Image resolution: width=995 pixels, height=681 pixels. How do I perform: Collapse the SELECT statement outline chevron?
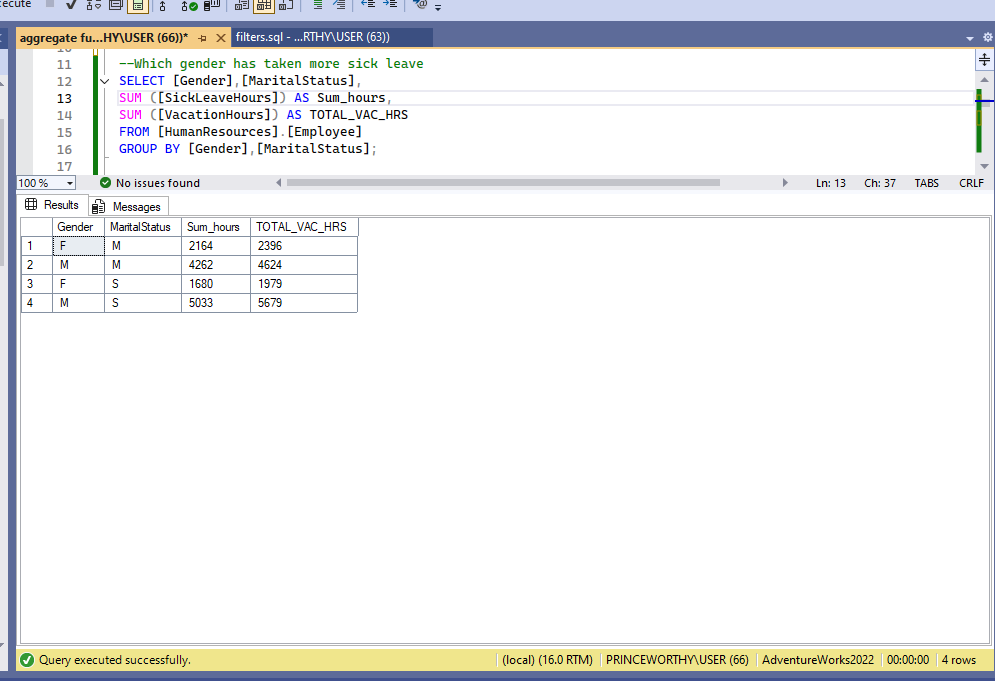105,81
